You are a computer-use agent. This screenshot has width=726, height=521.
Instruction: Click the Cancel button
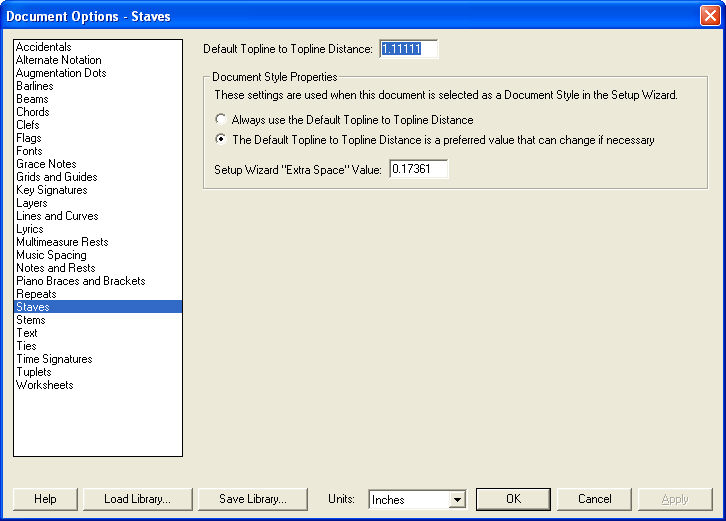click(x=595, y=499)
